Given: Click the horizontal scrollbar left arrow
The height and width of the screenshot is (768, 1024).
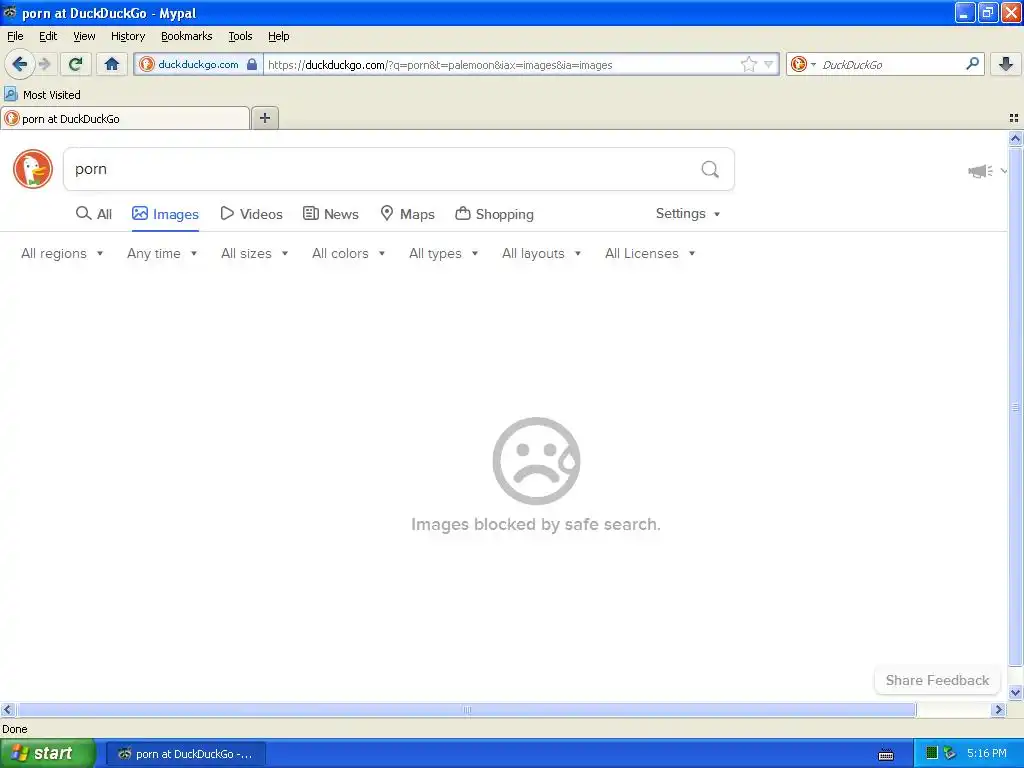Looking at the screenshot, I should click(x=7, y=710).
